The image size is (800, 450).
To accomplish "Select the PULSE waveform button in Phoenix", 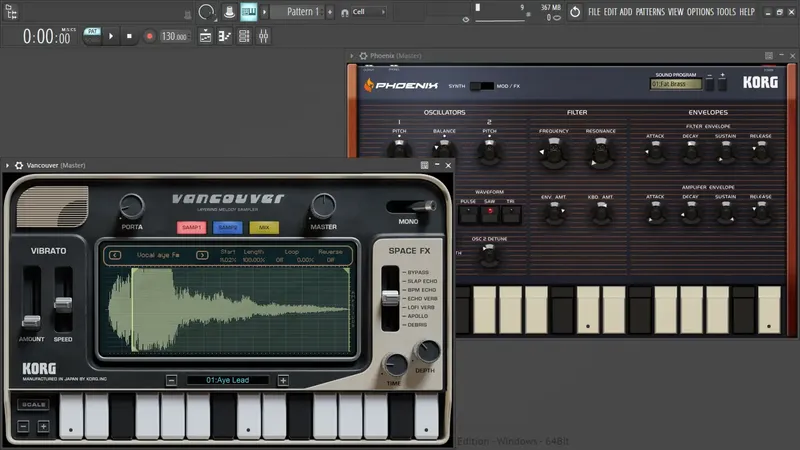I will (468, 214).
